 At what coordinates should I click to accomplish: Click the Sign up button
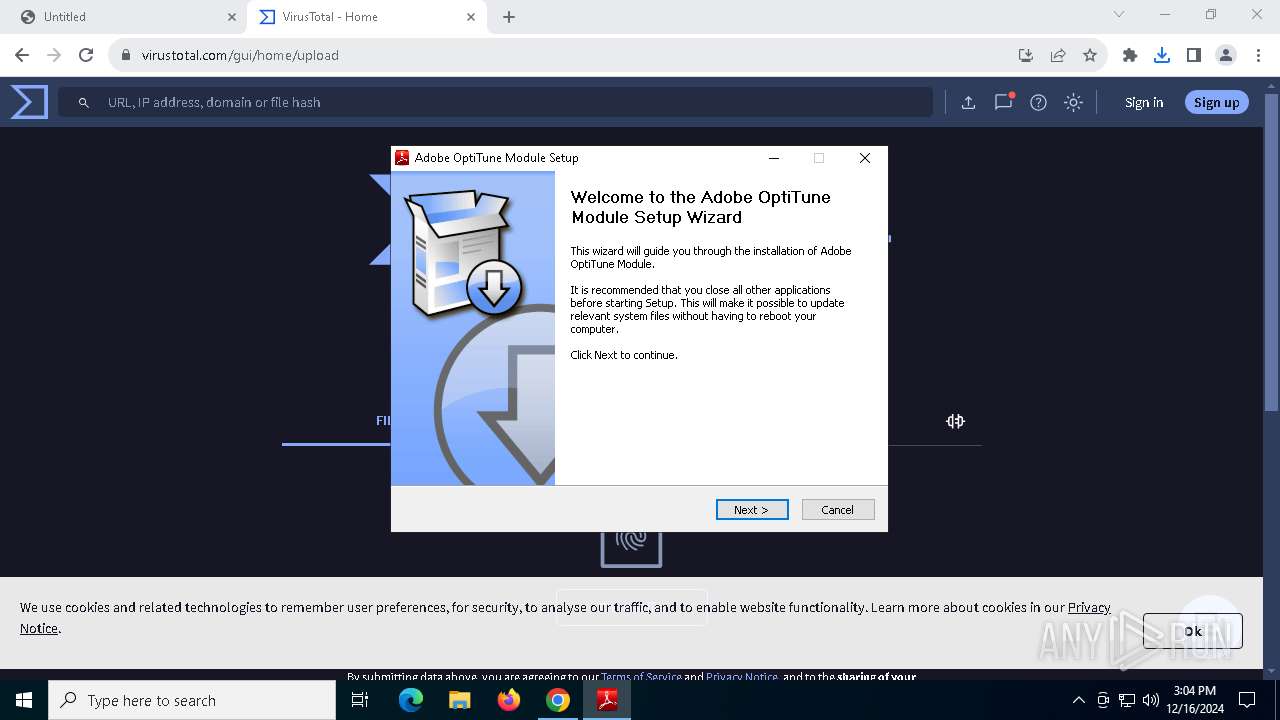tap(1216, 102)
